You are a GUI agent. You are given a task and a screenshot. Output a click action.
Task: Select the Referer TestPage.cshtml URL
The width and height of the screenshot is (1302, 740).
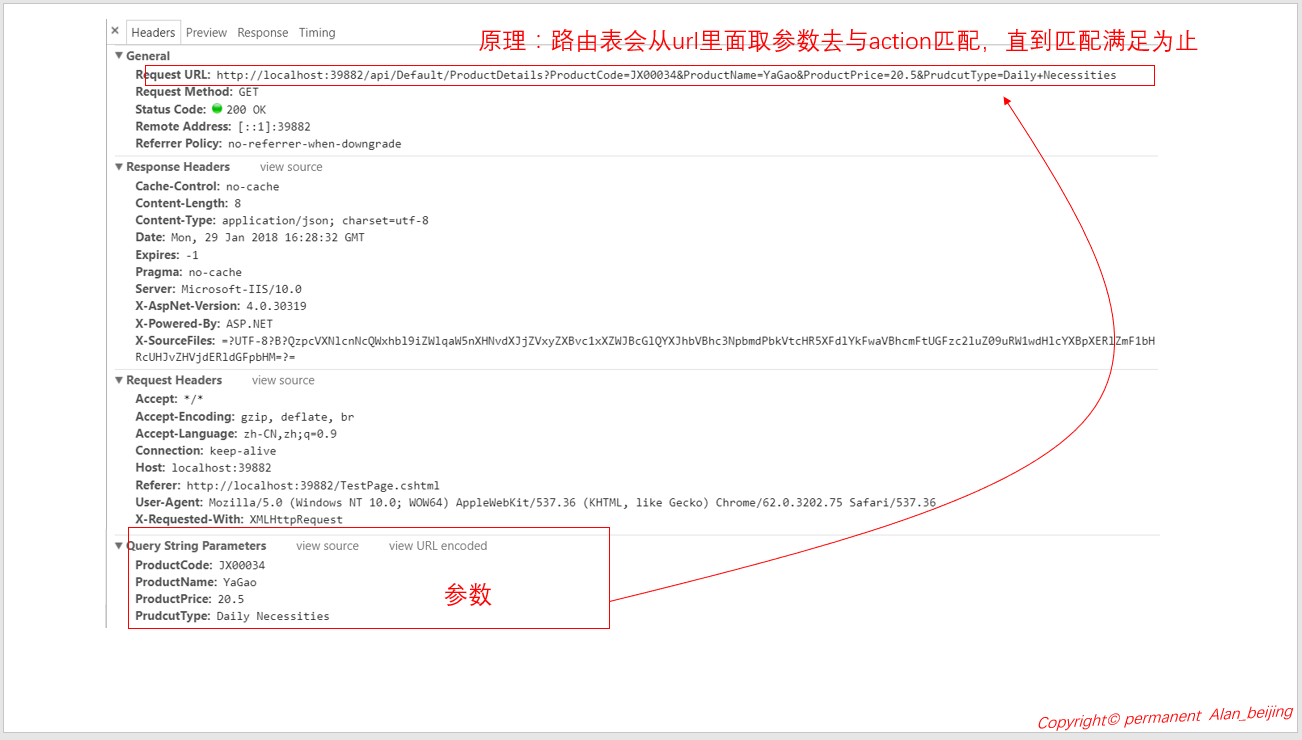point(313,485)
